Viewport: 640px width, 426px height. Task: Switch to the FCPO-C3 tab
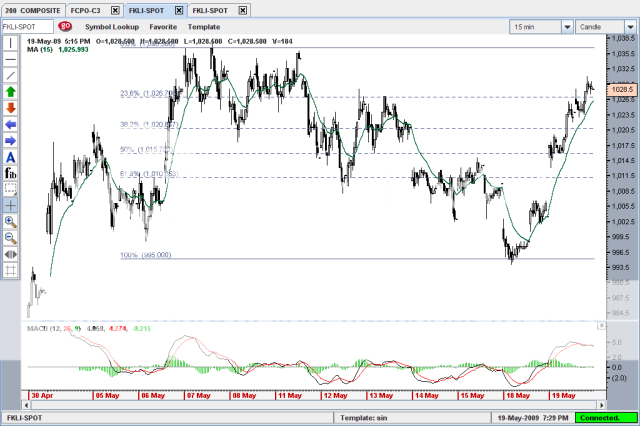pos(86,8)
